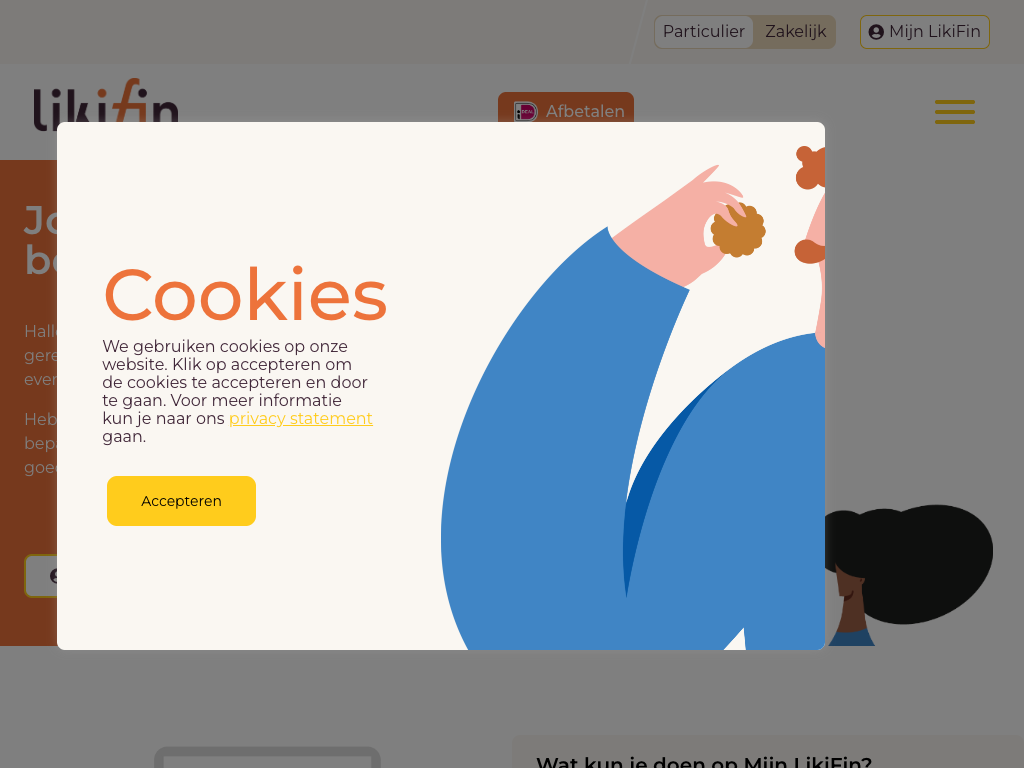Screen dimensions: 1024x768
Task: Click the device image below the banner
Action: [267, 758]
